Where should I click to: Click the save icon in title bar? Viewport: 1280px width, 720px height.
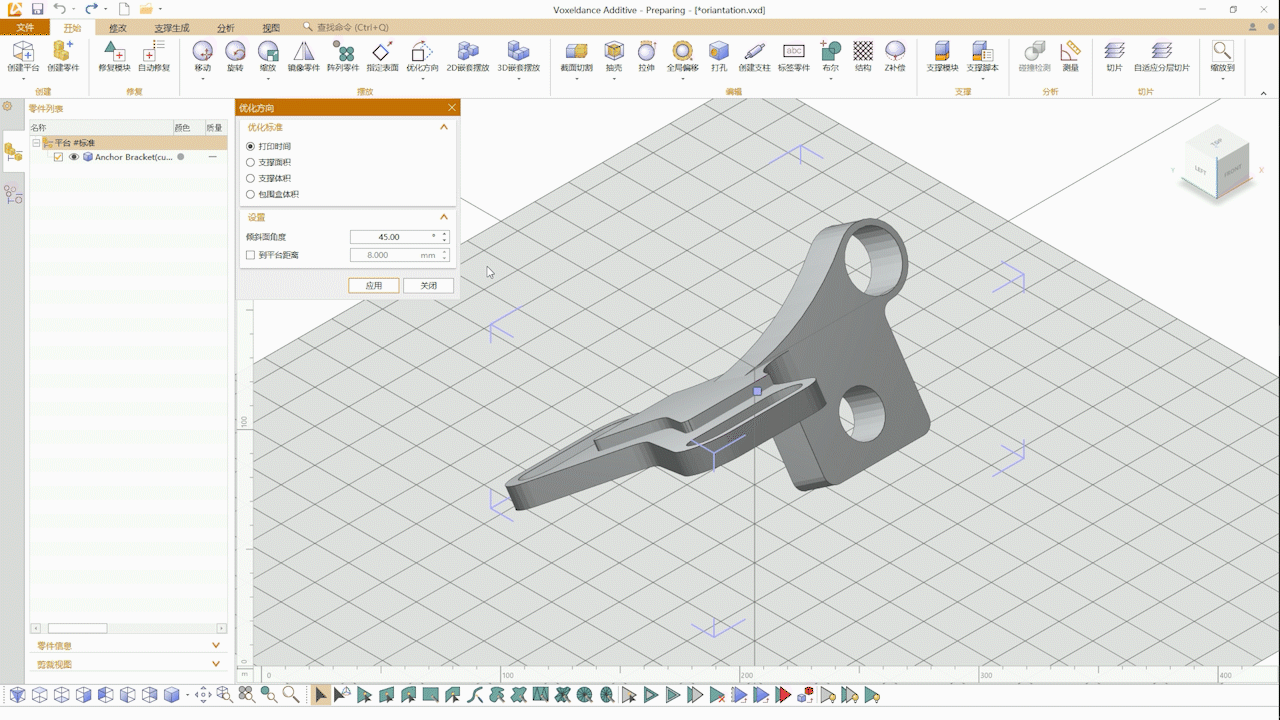[38, 9]
